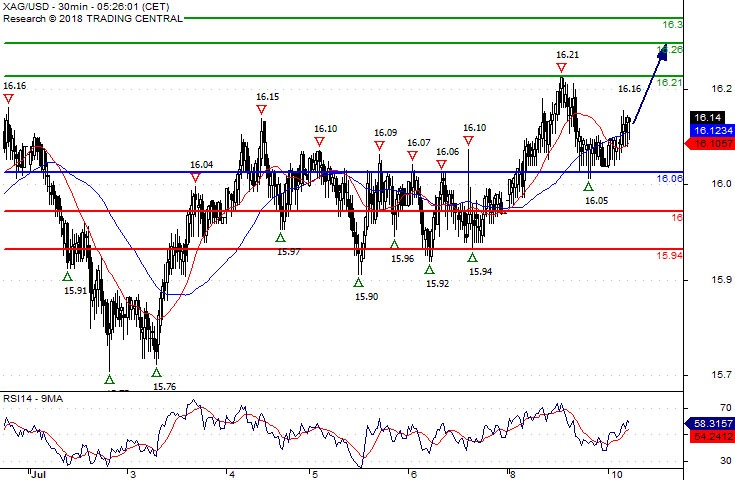Click the blue 16.1234 moving average tag
This screenshot has width=735, height=480.
[x=712, y=130]
